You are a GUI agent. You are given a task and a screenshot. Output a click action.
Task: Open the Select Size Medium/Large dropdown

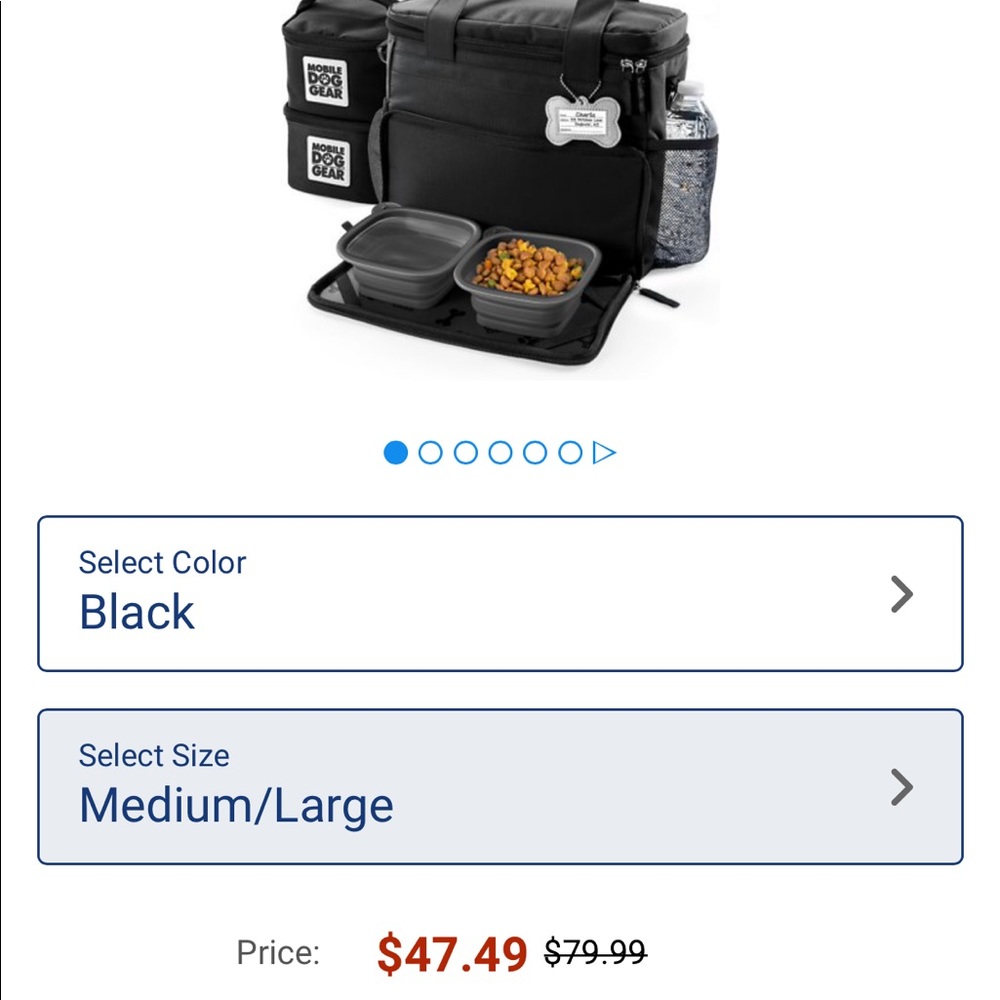[500, 786]
